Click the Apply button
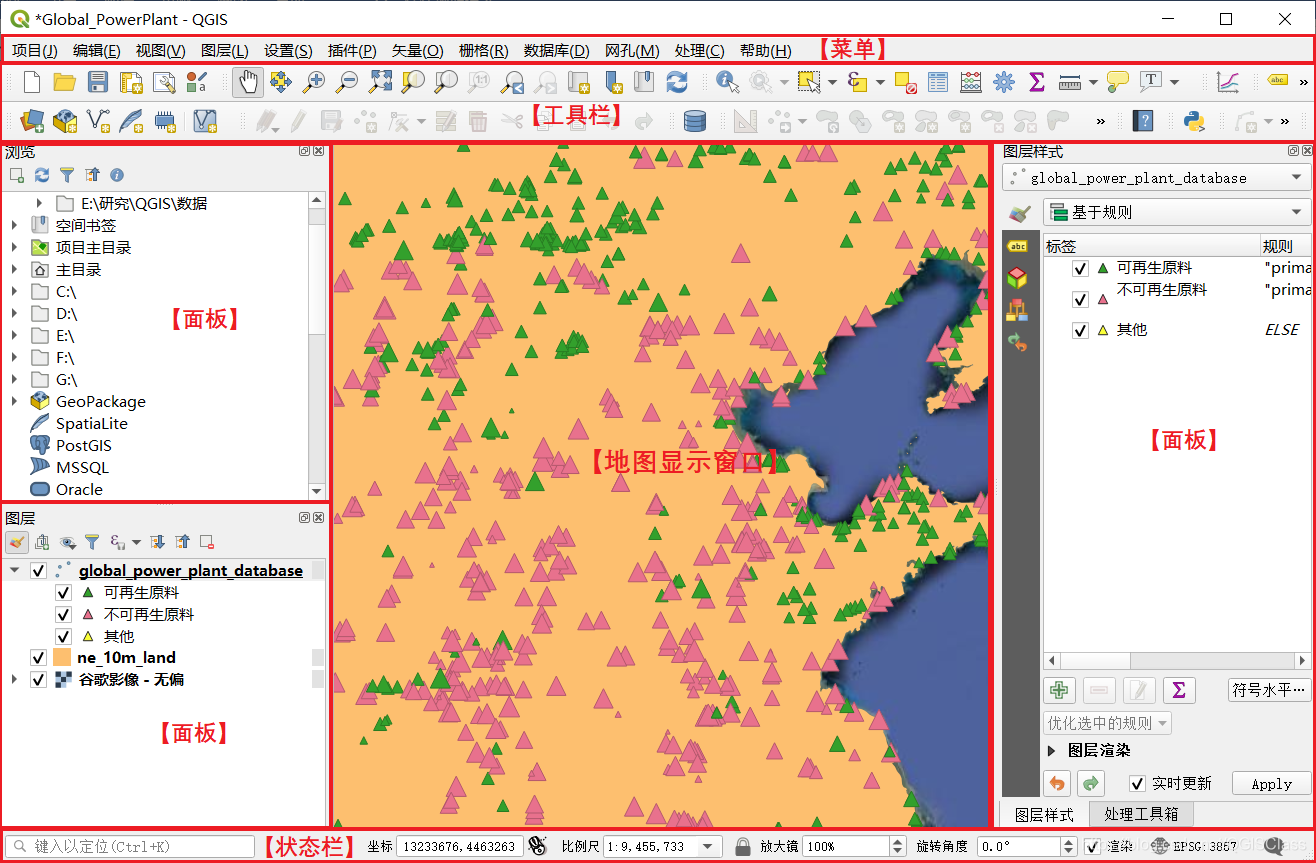This screenshot has width=1316, height=863. (1271, 783)
